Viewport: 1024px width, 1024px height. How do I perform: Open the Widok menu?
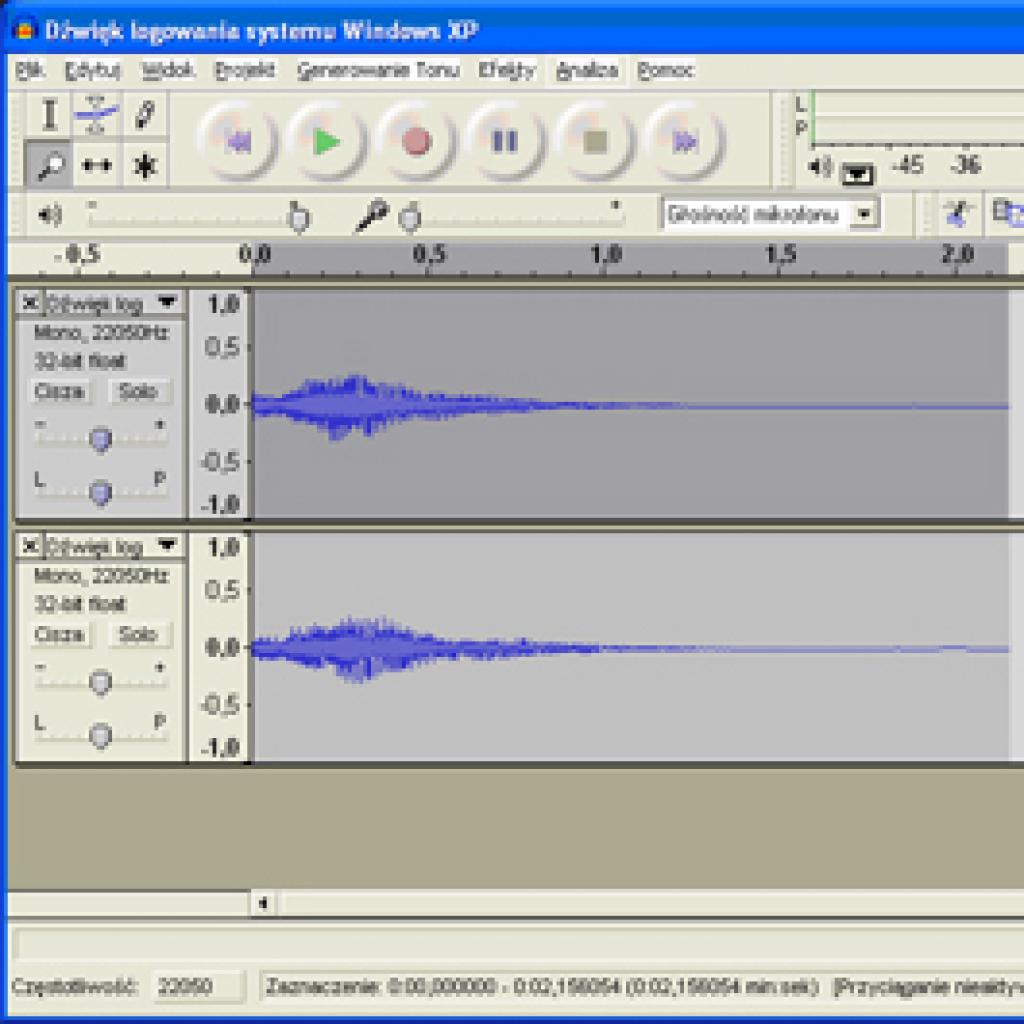[168, 69]
